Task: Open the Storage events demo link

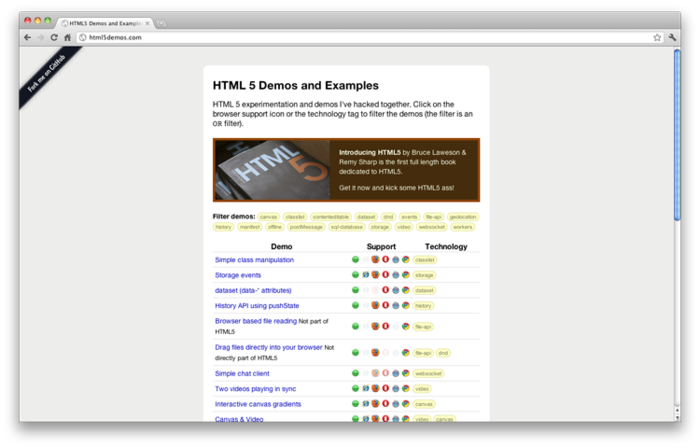Action: pyautogui.click(x=238, y=275)
